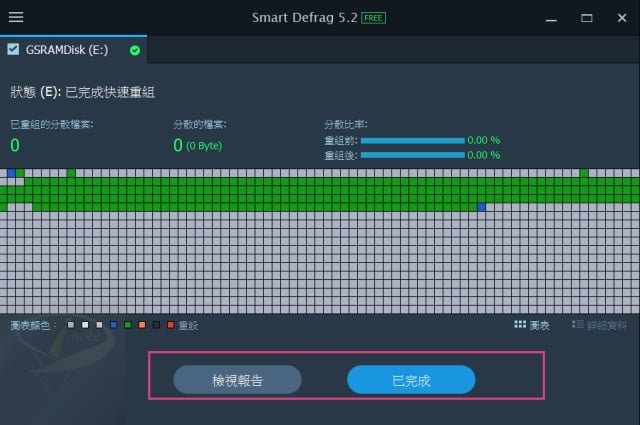The image size is (640, 425).
Task: Click the 檢視報告 button
Action: pyautogui.click(x=237, y=380)
